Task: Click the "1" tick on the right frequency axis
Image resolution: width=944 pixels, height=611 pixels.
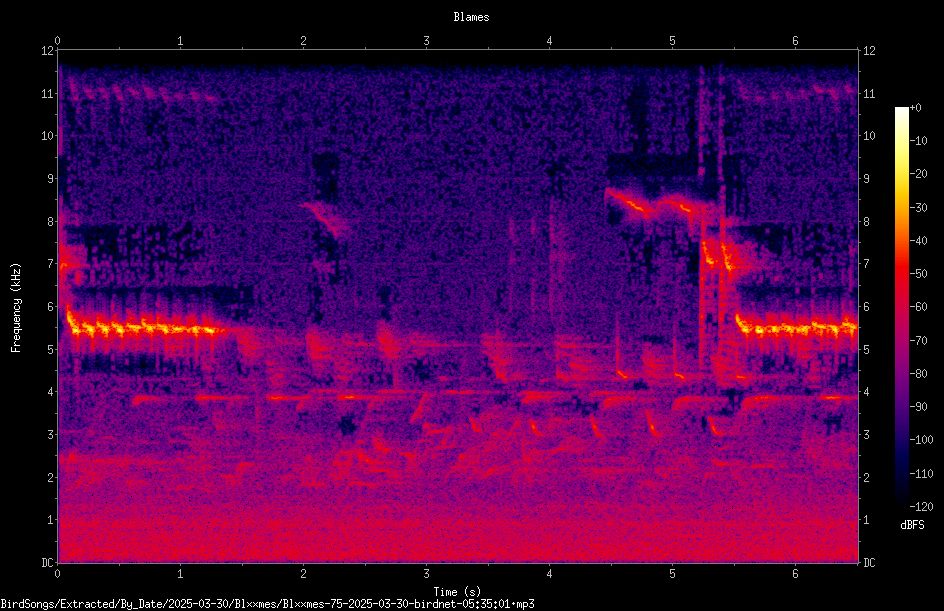Action: click(866, 520)
